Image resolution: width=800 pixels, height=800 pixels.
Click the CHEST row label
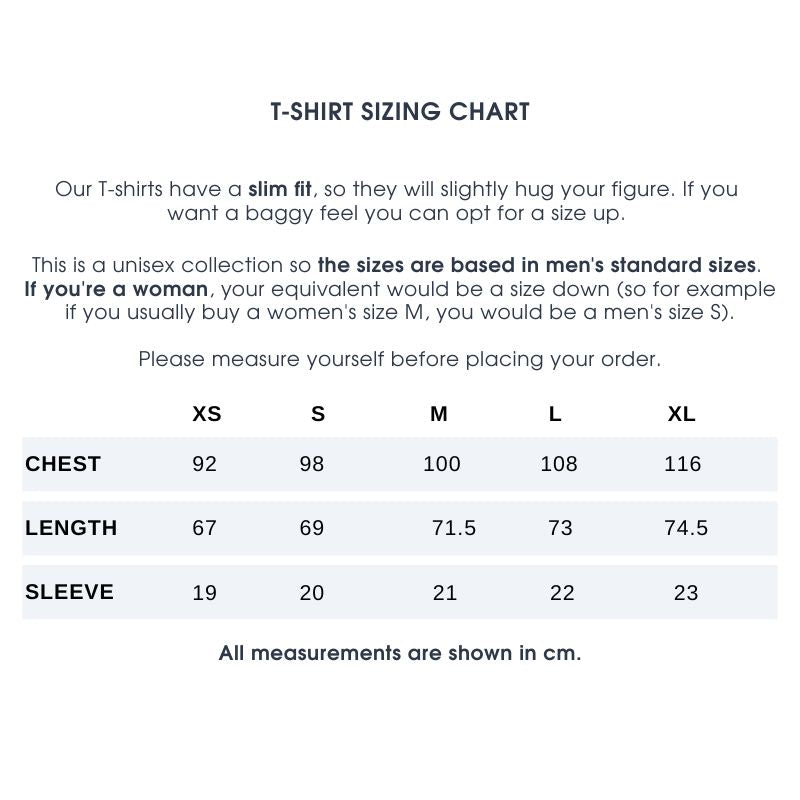(x=63, y=464)
